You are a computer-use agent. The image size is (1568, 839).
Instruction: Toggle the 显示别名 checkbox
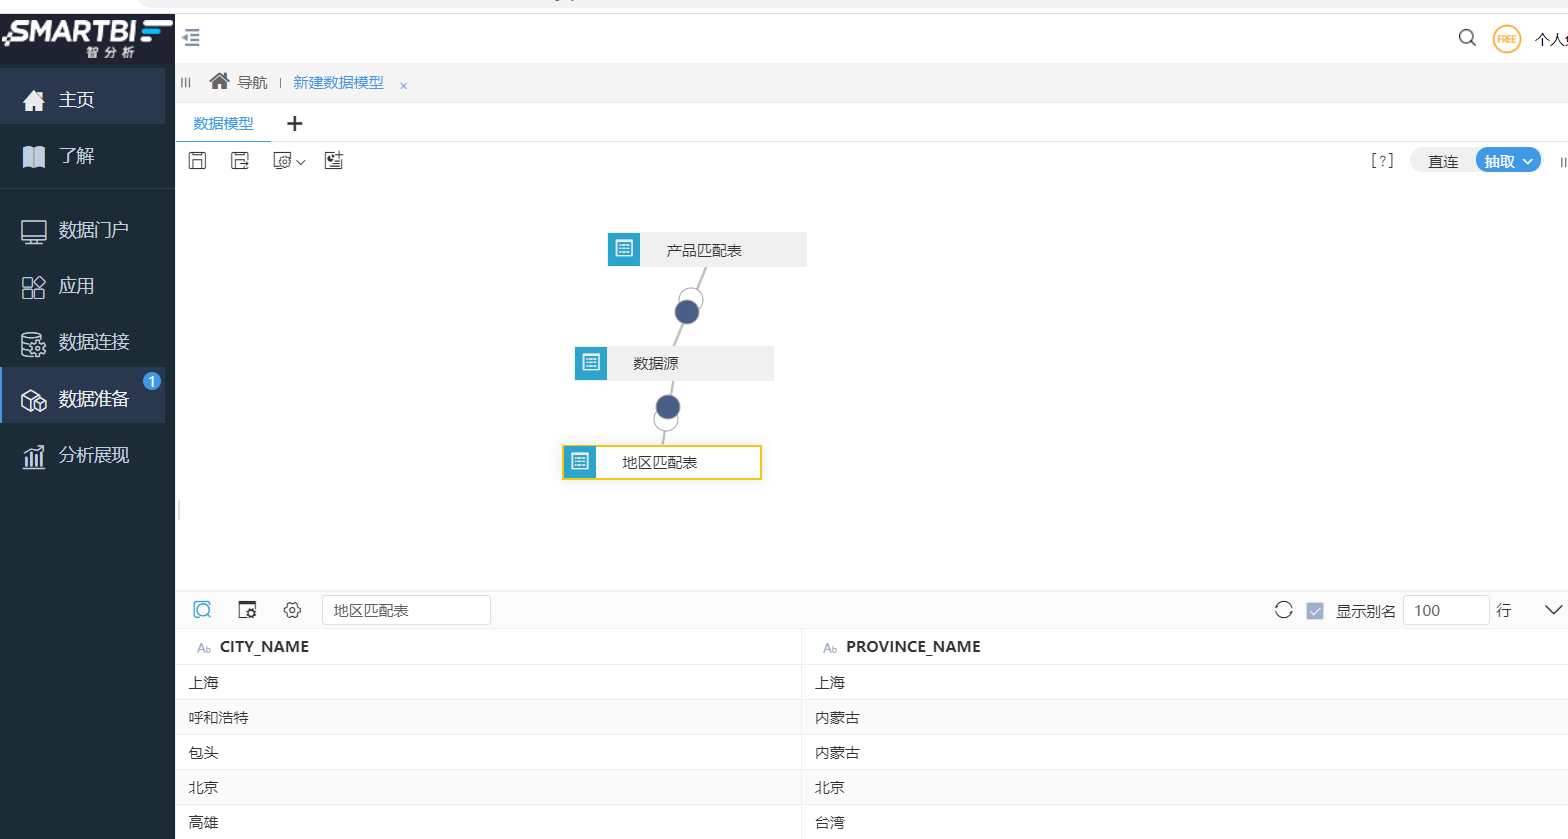tap(1315, 611)
